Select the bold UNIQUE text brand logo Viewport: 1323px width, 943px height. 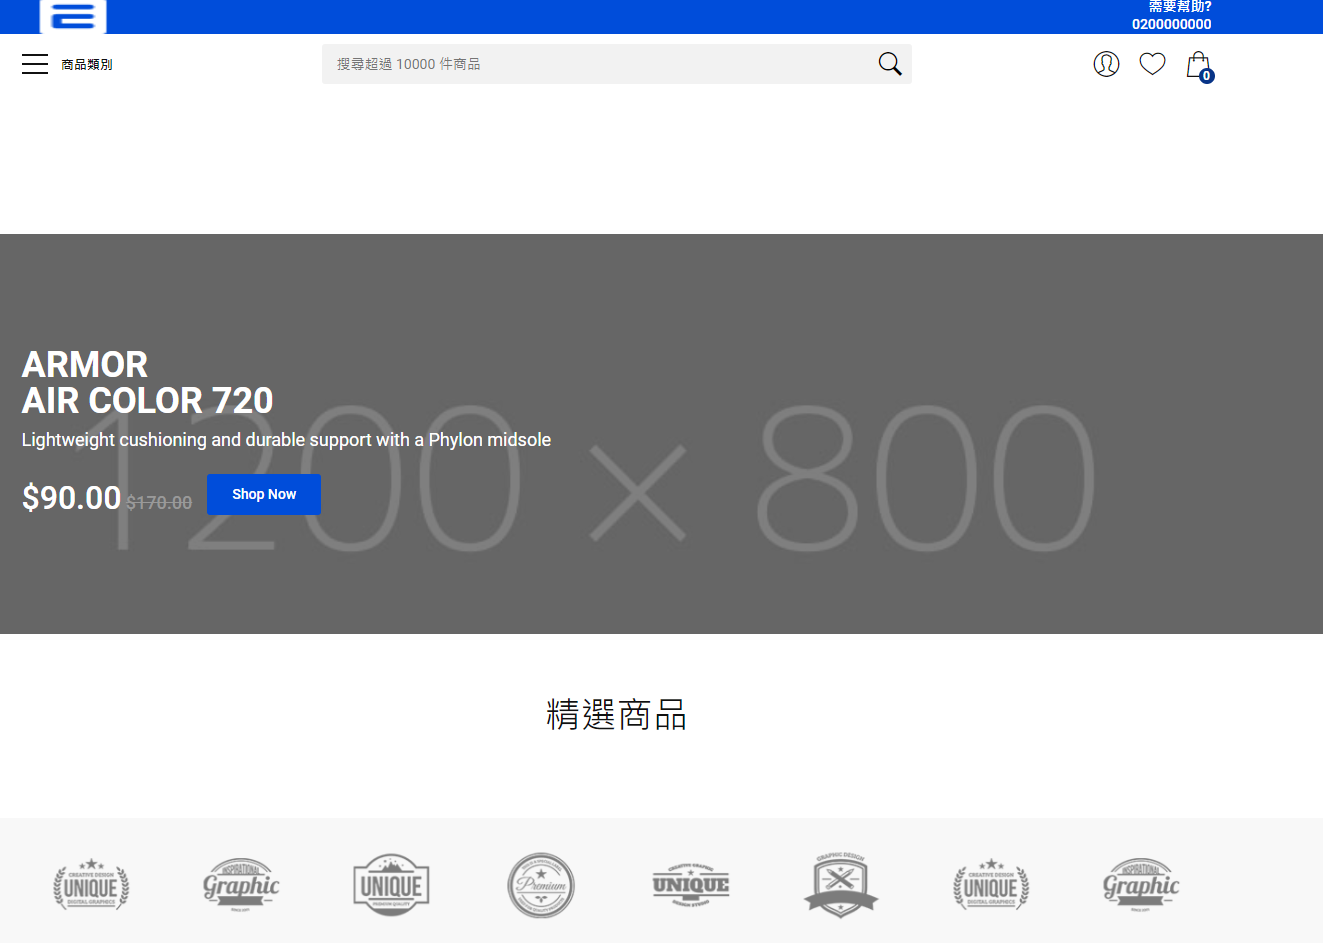[691, 885]
